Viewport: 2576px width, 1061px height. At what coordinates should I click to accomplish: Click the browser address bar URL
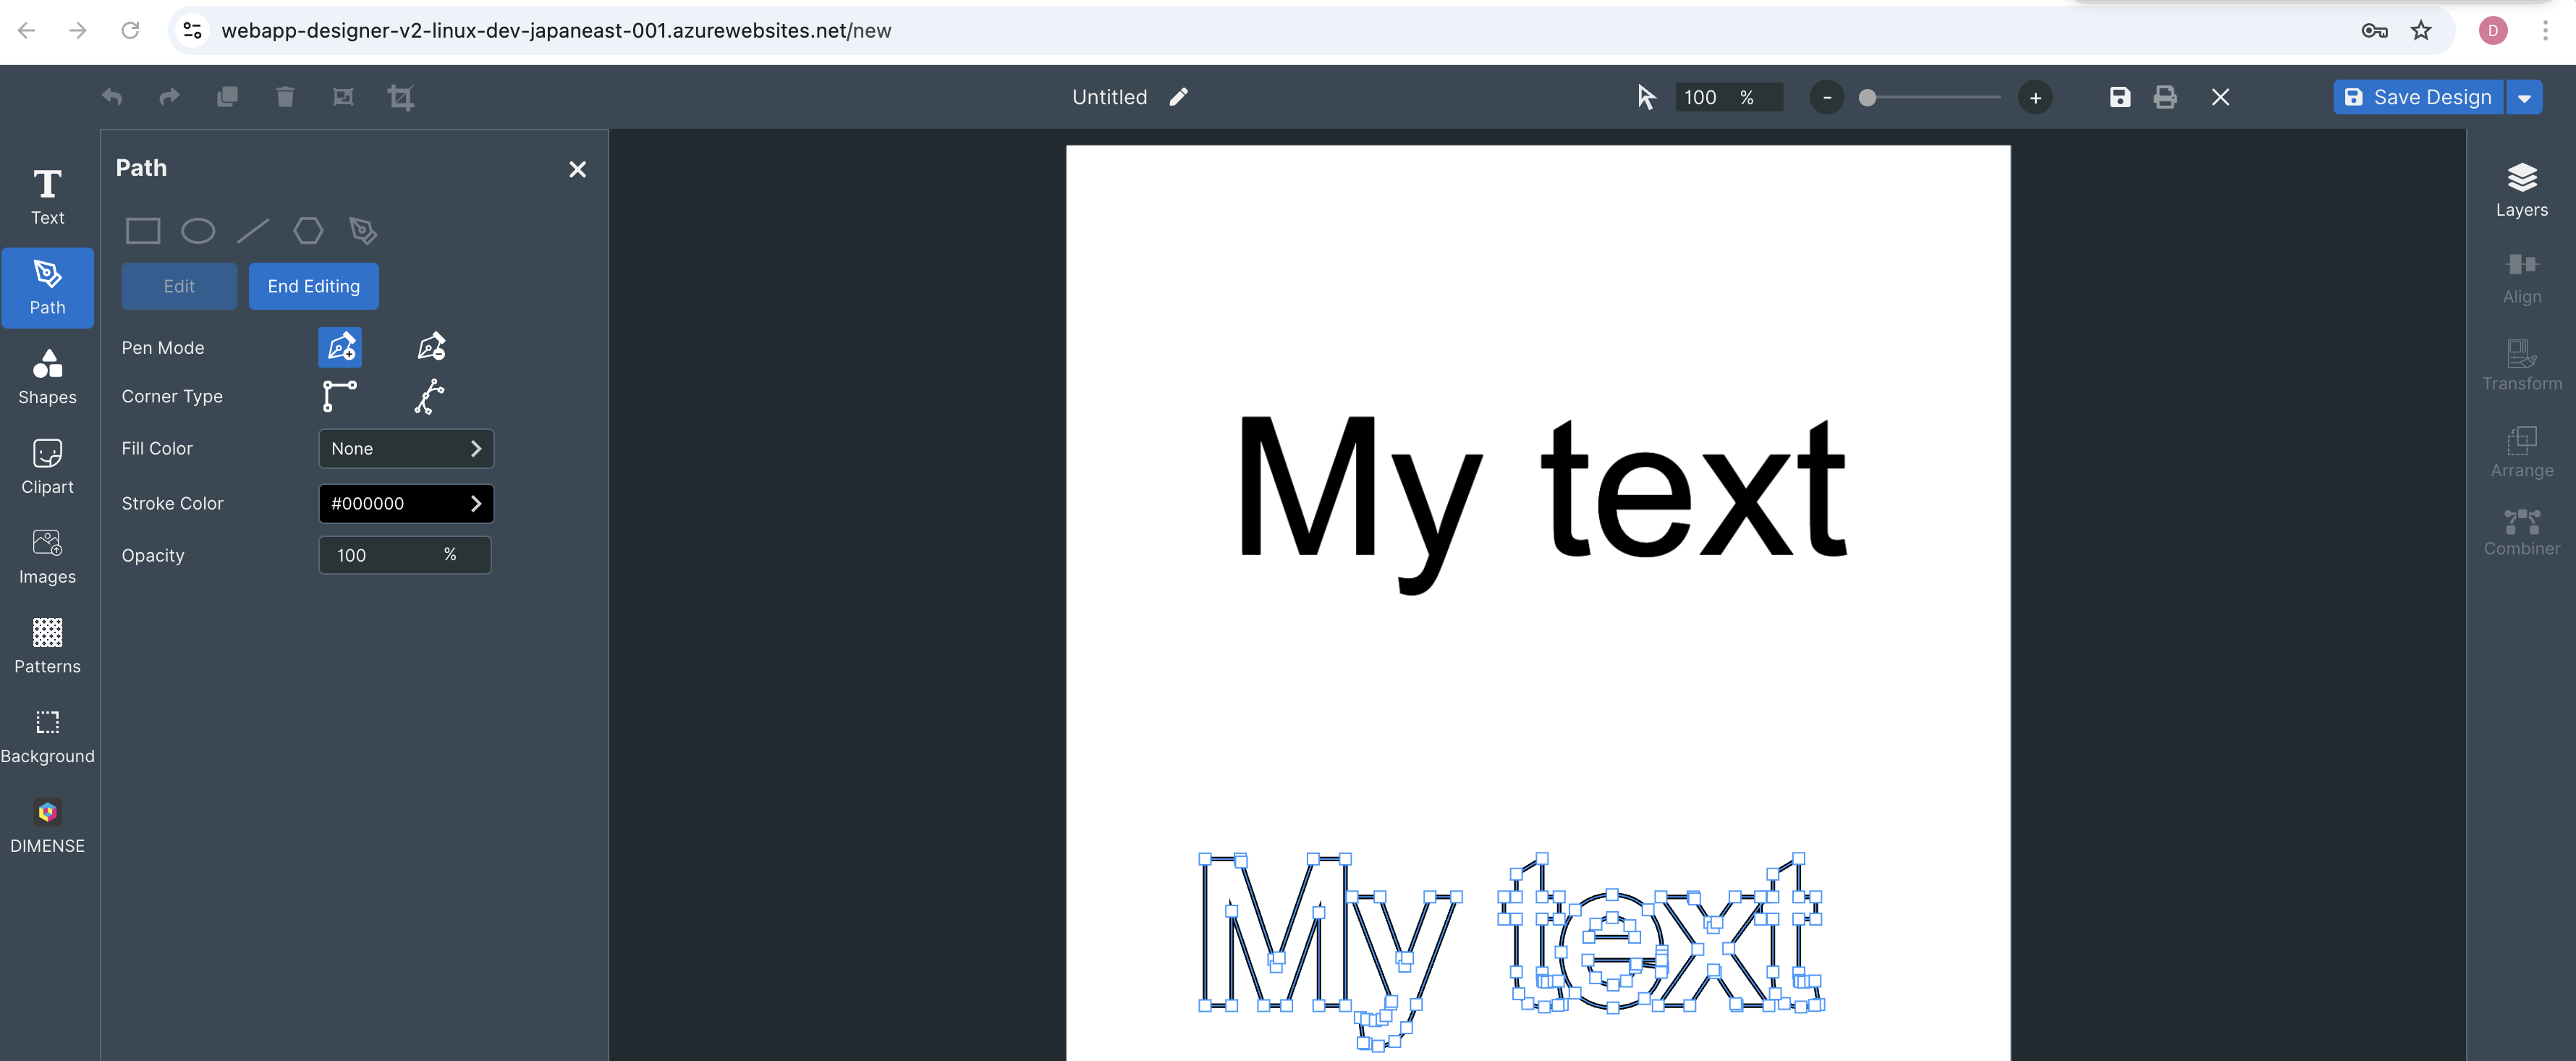(x=556, y=31)
